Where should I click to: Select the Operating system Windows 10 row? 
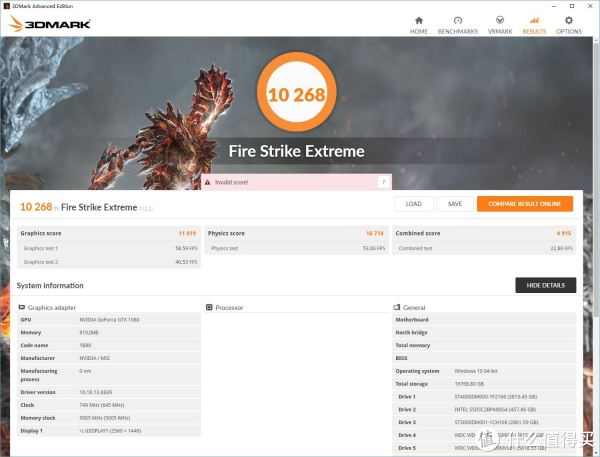(484, 371)
